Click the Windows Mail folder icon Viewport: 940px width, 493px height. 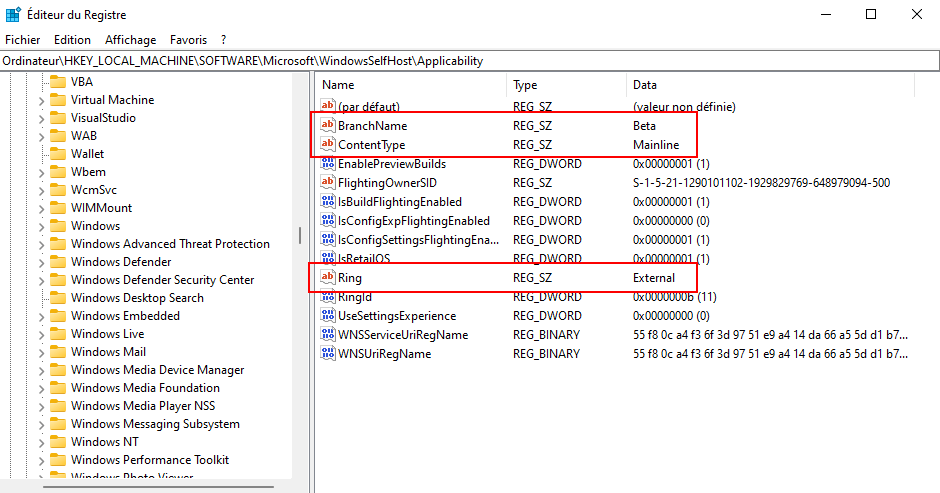point(58,351)
